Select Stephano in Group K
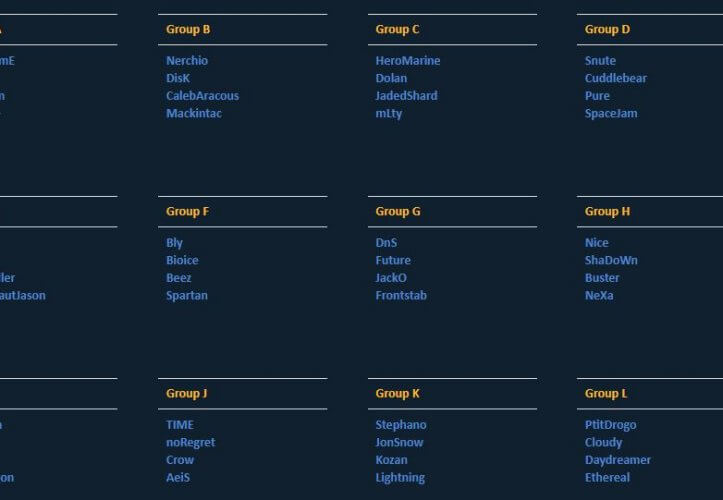Viewport: 723px width, 500px height. click(400, 425)
